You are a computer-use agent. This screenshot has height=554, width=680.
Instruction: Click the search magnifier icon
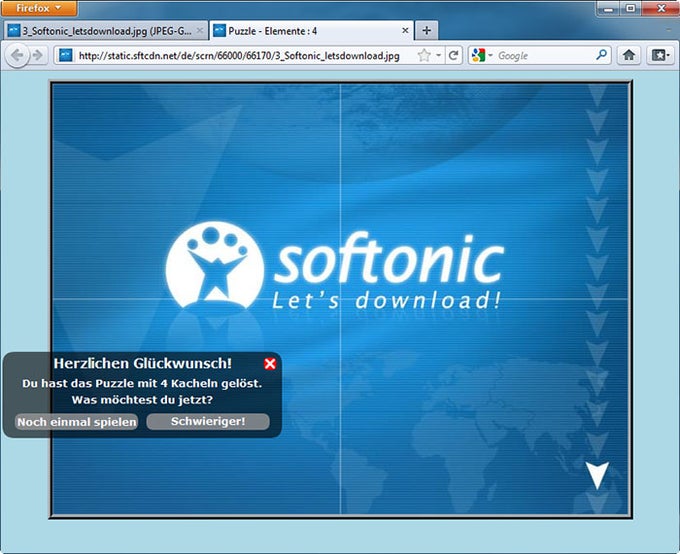tap(602, 55)
